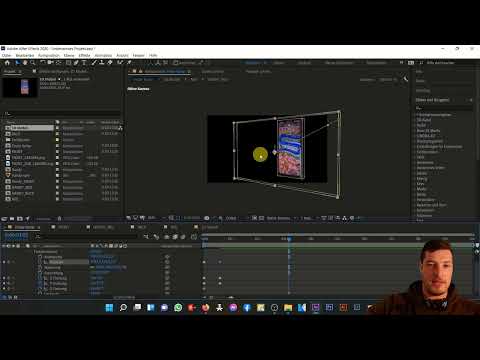Toggle stopwatch for the Ankerpunkt property

(x=40, y=257)
